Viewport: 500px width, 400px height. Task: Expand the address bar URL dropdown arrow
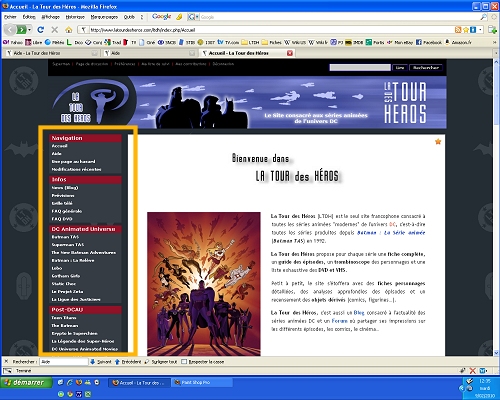480,30
